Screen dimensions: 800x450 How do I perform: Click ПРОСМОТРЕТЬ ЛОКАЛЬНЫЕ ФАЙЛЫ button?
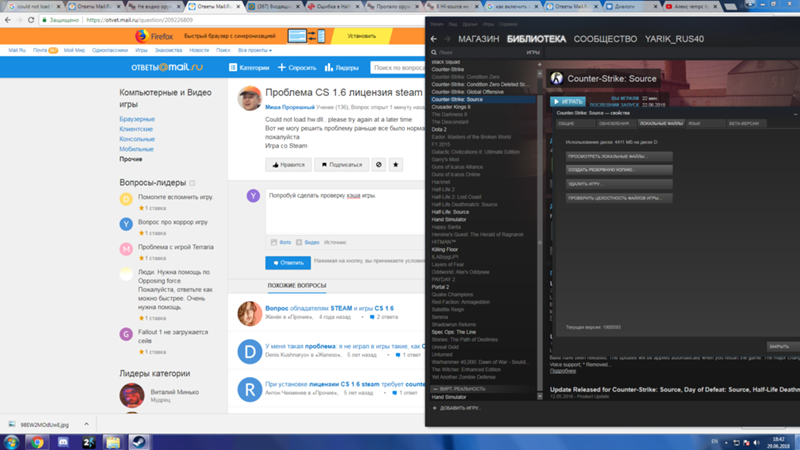[x=619, y=156]
